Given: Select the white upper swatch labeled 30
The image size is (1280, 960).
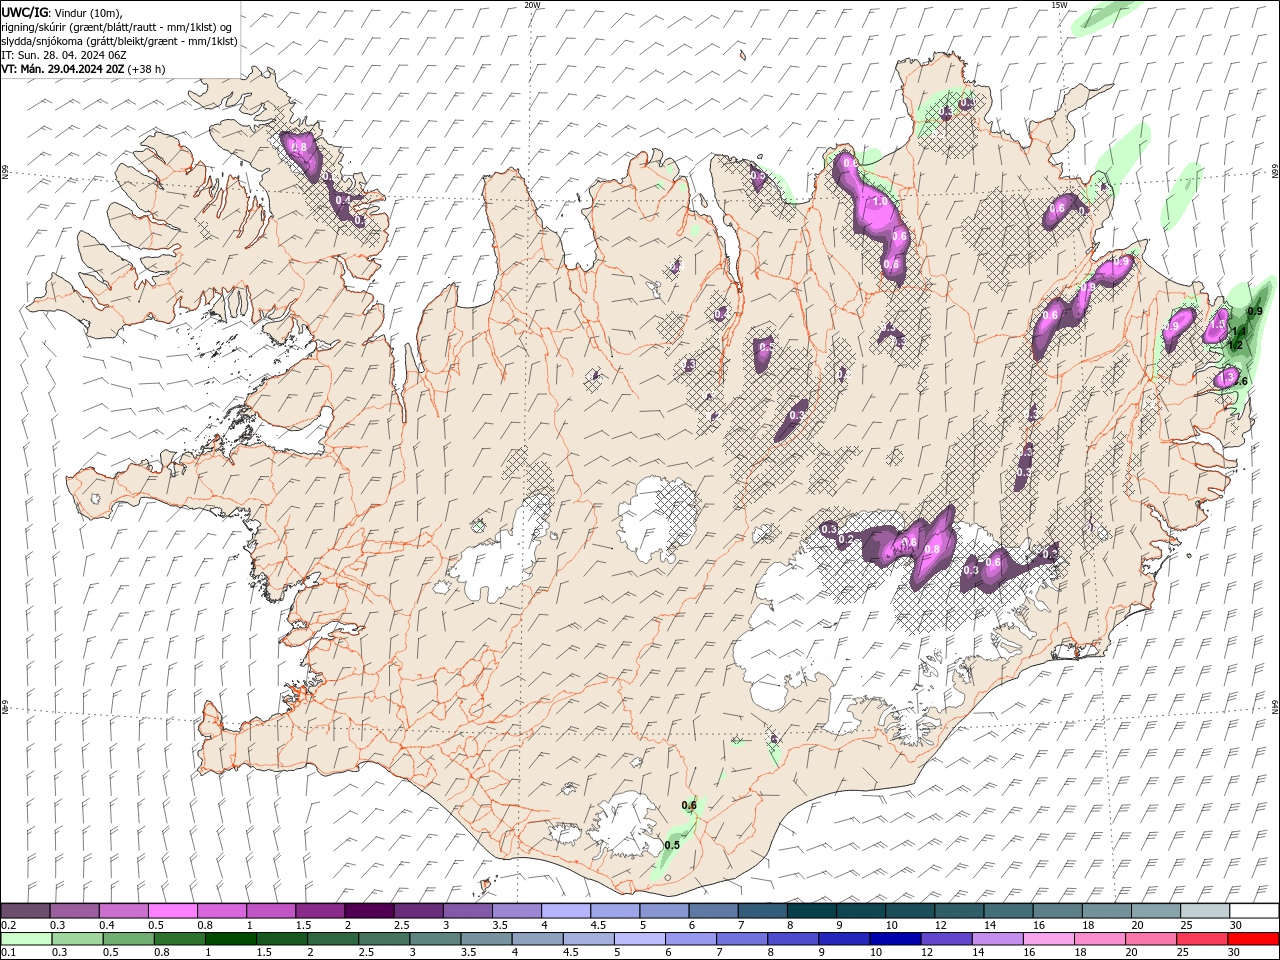Looking at the screenshot, I should pyautogui.click(x=1253, y=911).
